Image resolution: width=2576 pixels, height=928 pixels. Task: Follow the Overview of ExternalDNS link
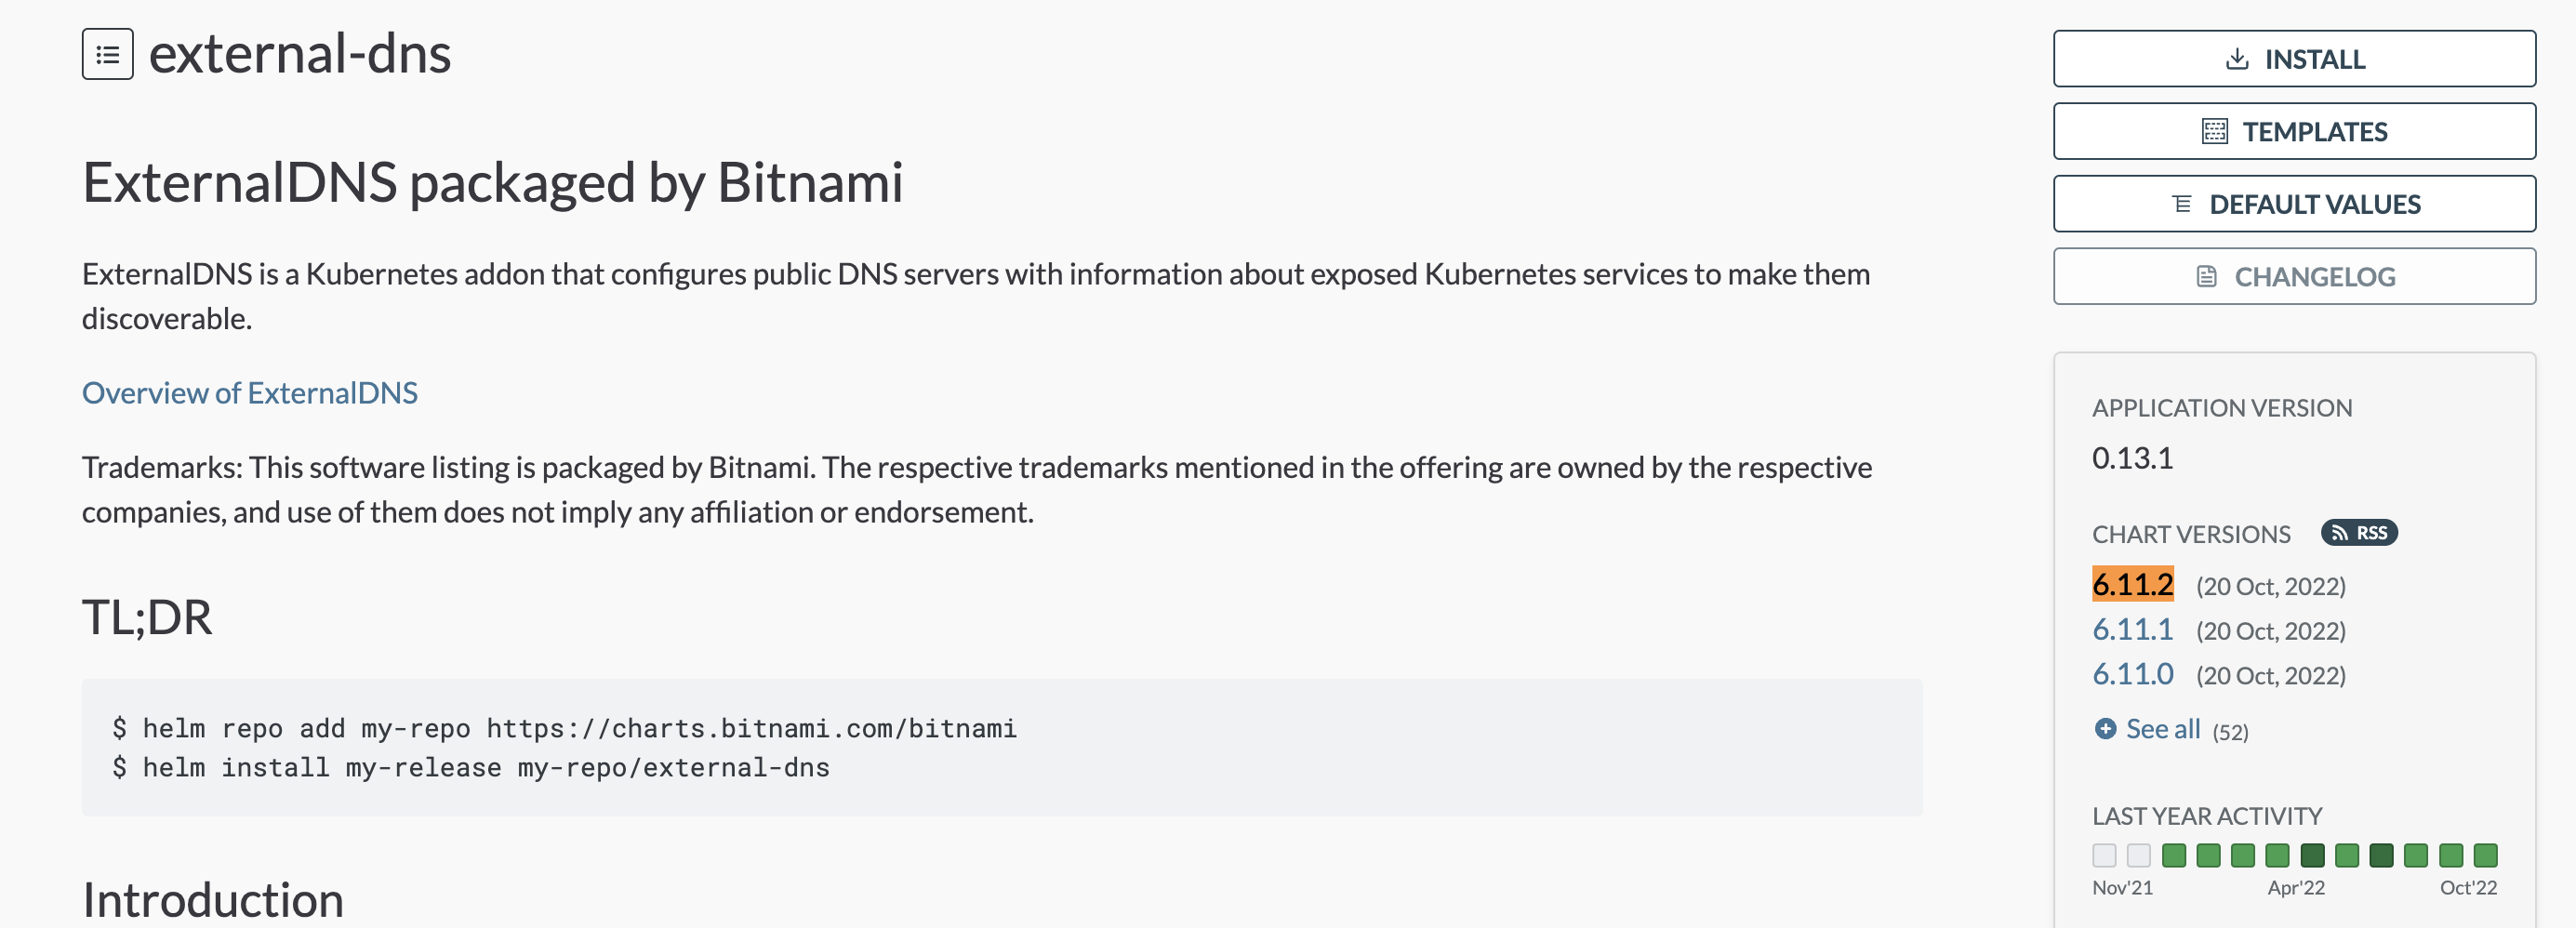pos(249,393)
